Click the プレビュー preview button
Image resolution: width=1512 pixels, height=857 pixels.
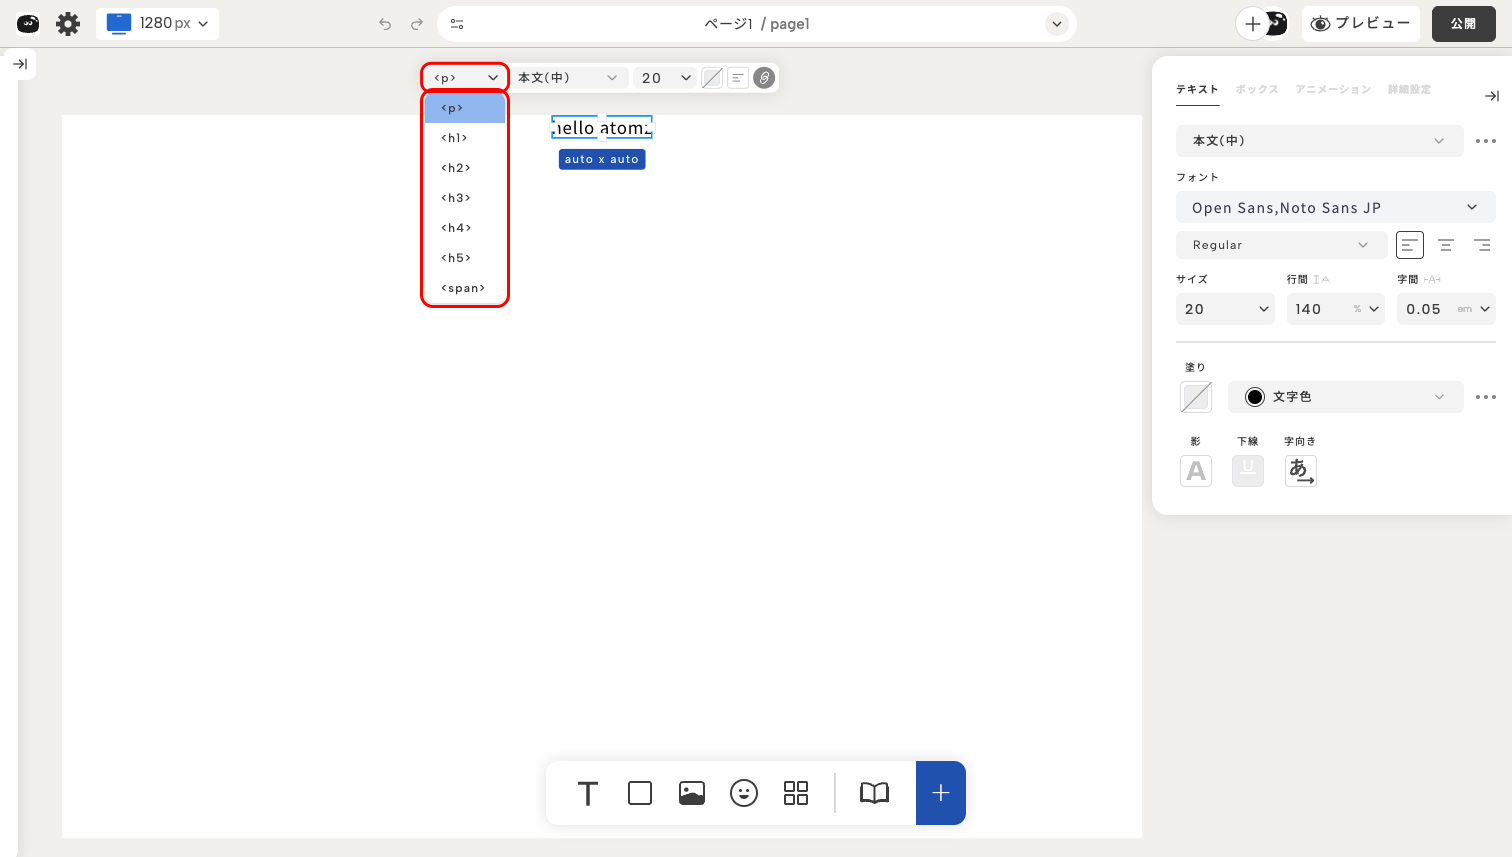(1361, 24)
